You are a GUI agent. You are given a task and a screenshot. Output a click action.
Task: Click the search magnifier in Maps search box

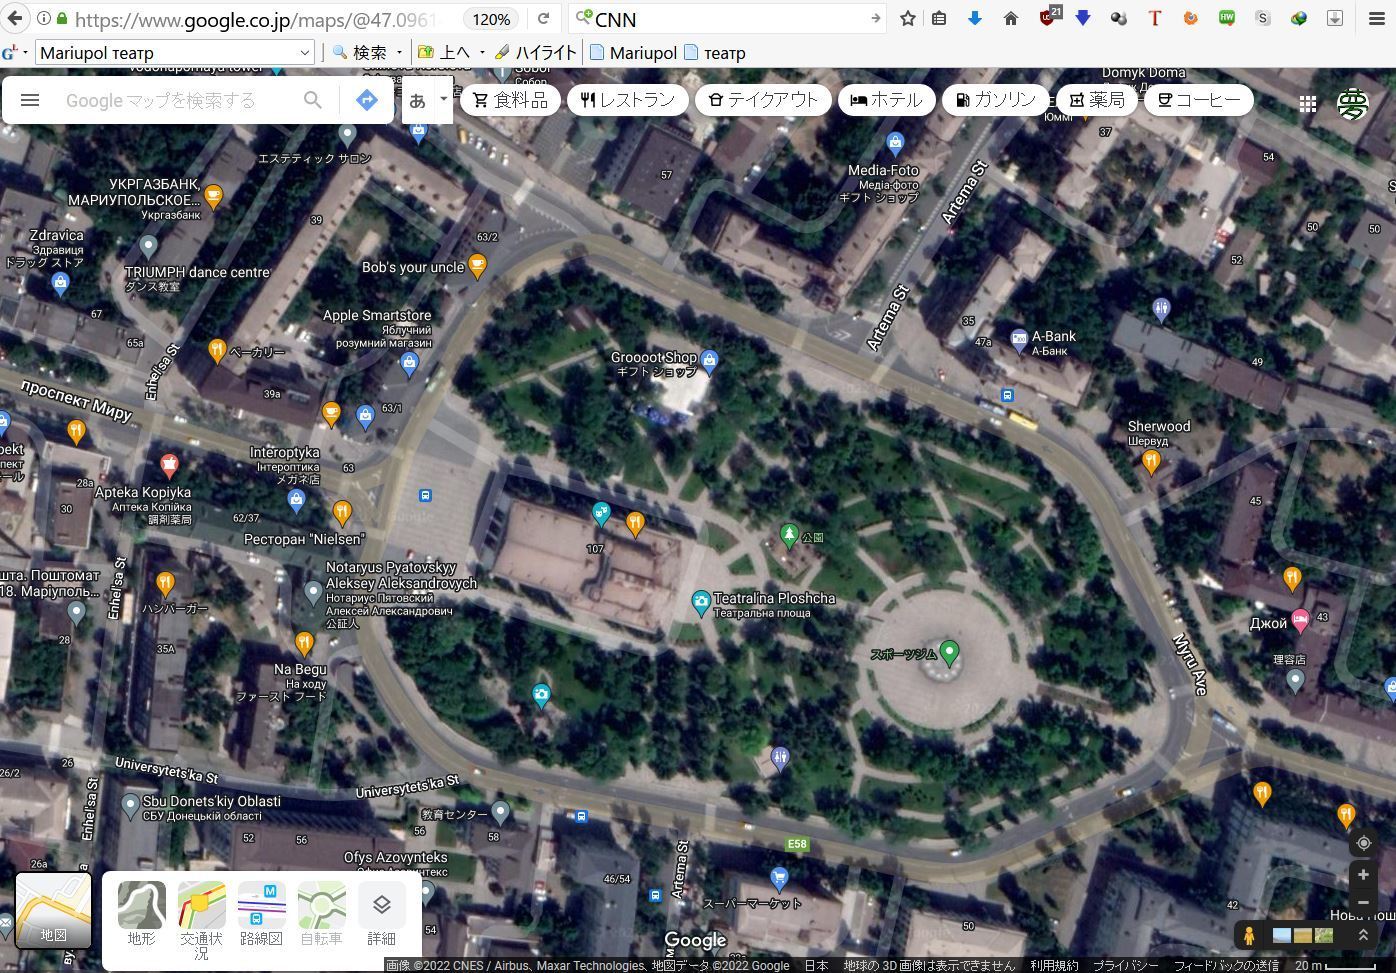tap(313, 100)
